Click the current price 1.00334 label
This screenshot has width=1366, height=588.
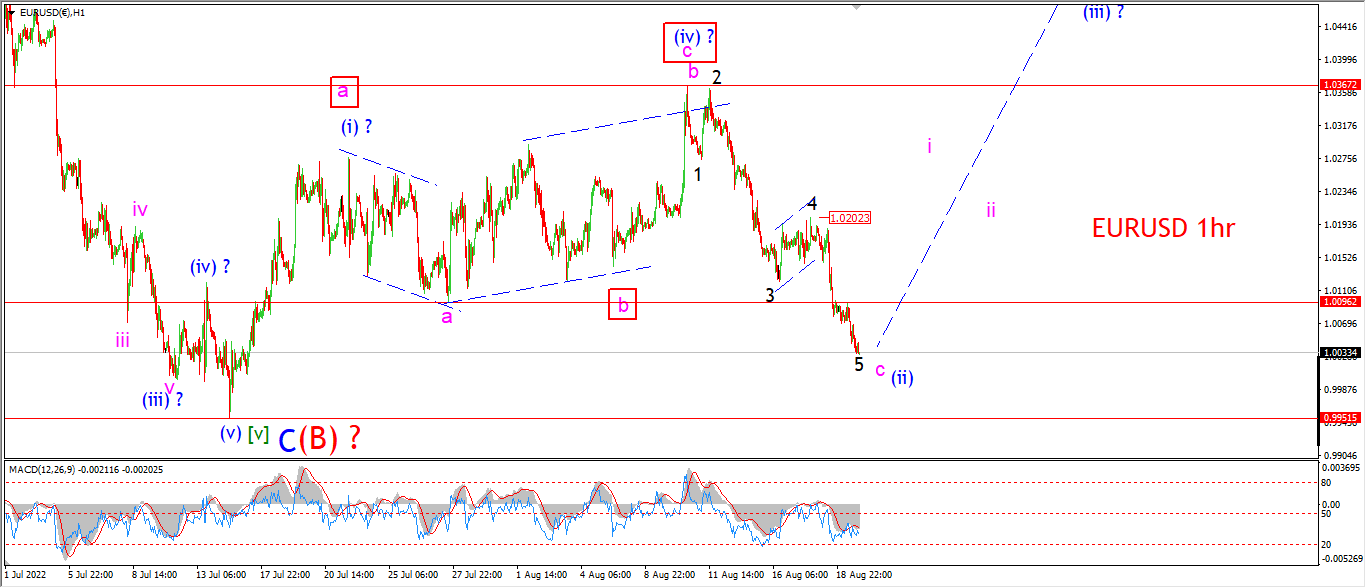tap(1341, 352)
